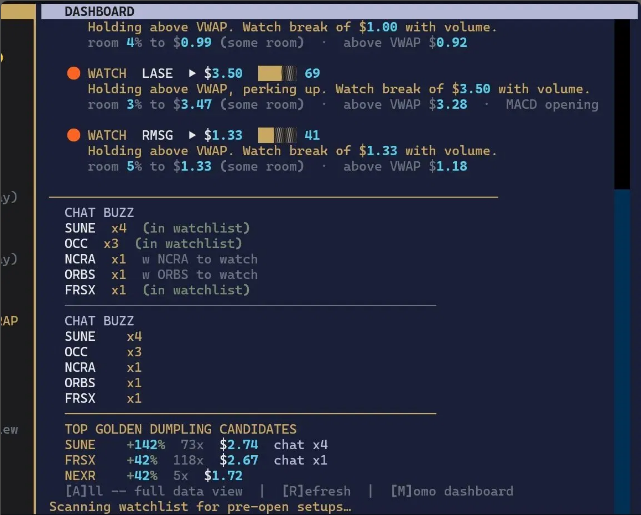
Task: Click 'w NCRA to watch' hint
Action: click(200, 259)
